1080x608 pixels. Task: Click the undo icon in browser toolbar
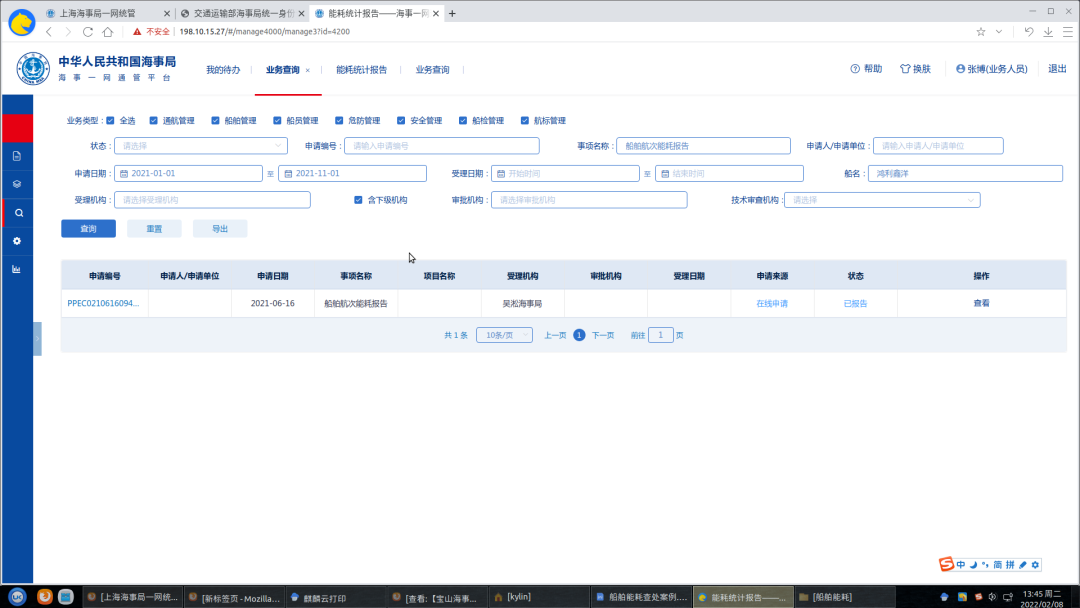(x=1028, y=32)
